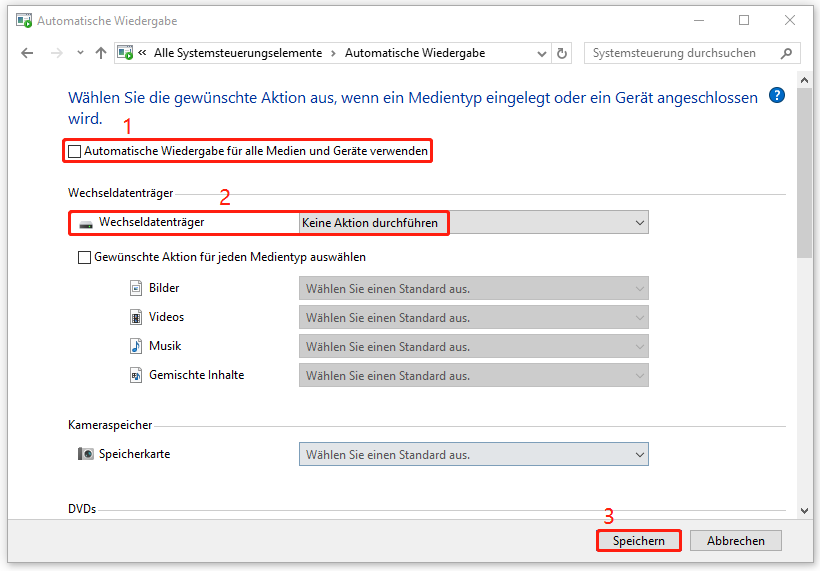
Task: Open recent locations dropdown chevron
Action: click(x=80, y=53)
